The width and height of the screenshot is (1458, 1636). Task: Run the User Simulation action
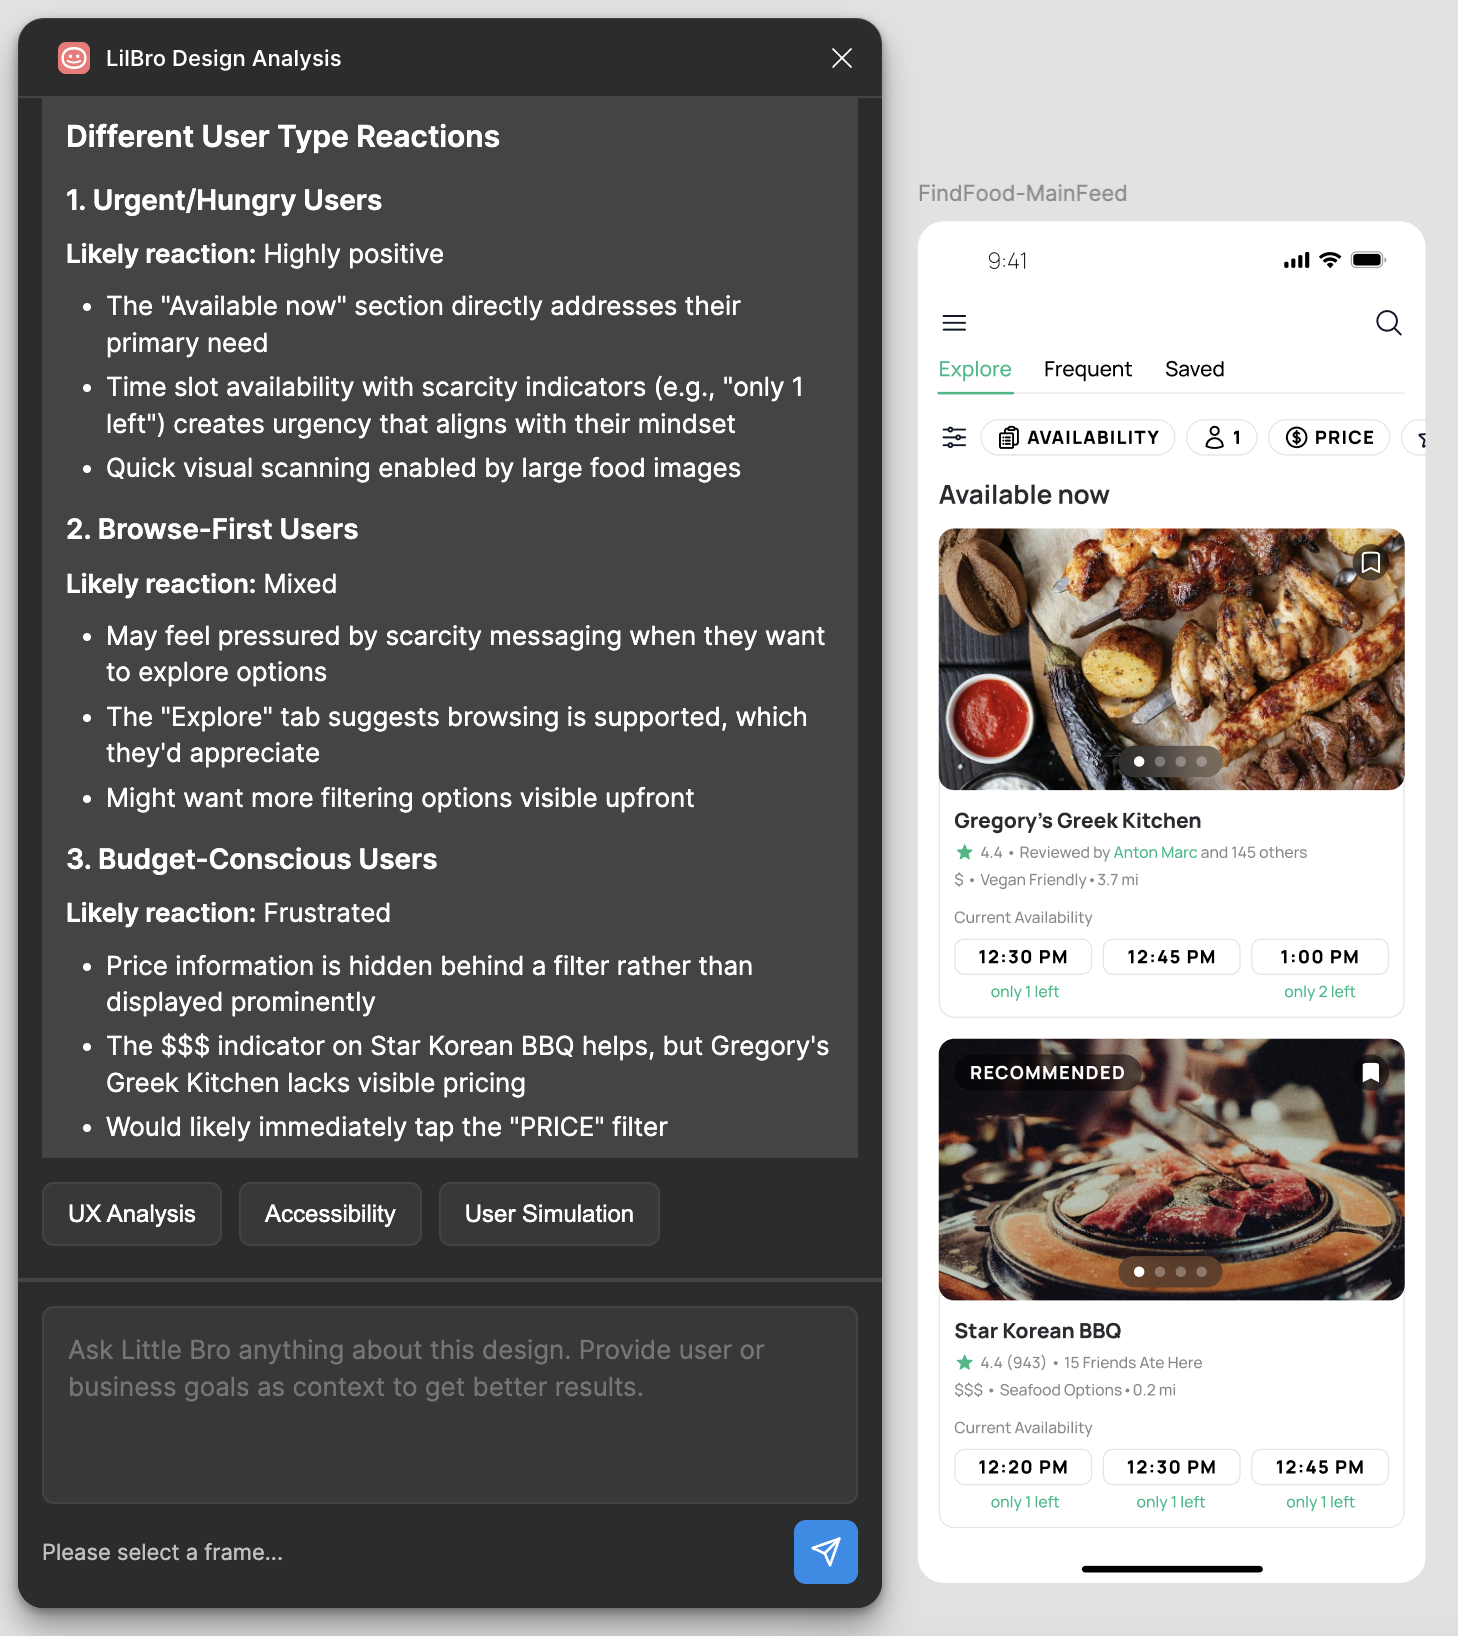549,1214
